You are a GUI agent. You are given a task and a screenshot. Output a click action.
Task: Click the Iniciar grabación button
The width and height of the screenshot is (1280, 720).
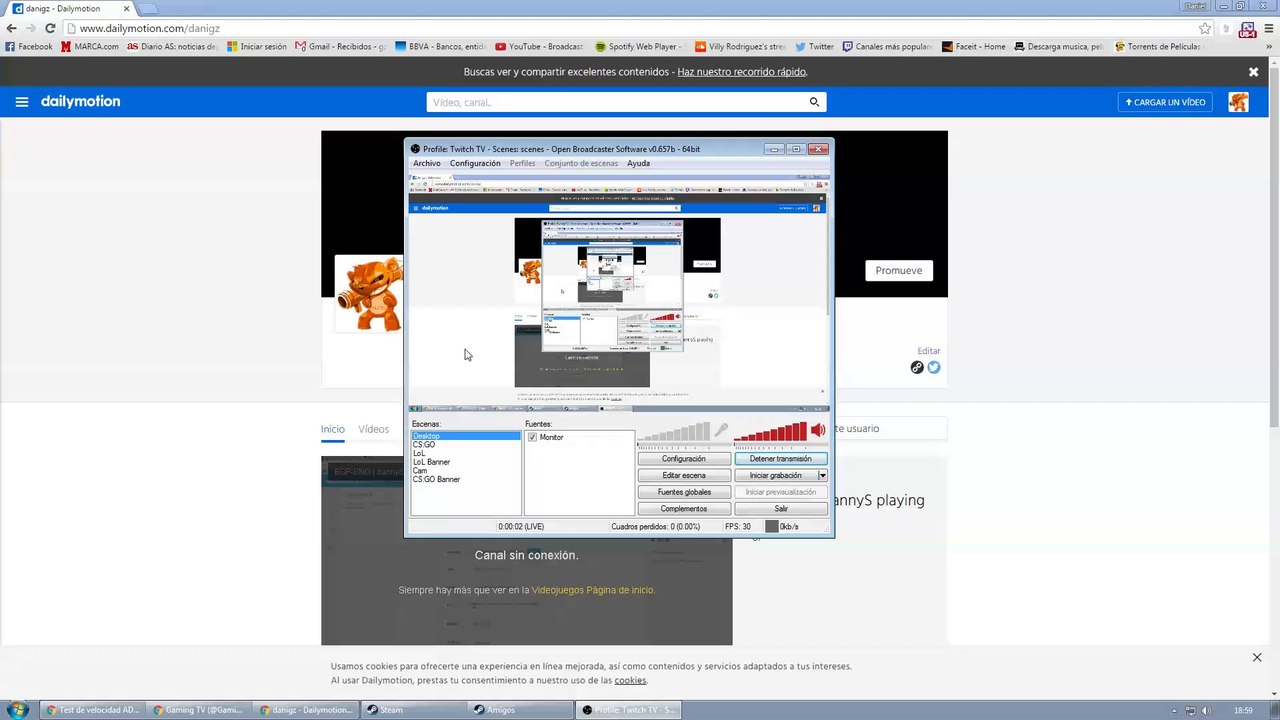(x=776, y=475)
